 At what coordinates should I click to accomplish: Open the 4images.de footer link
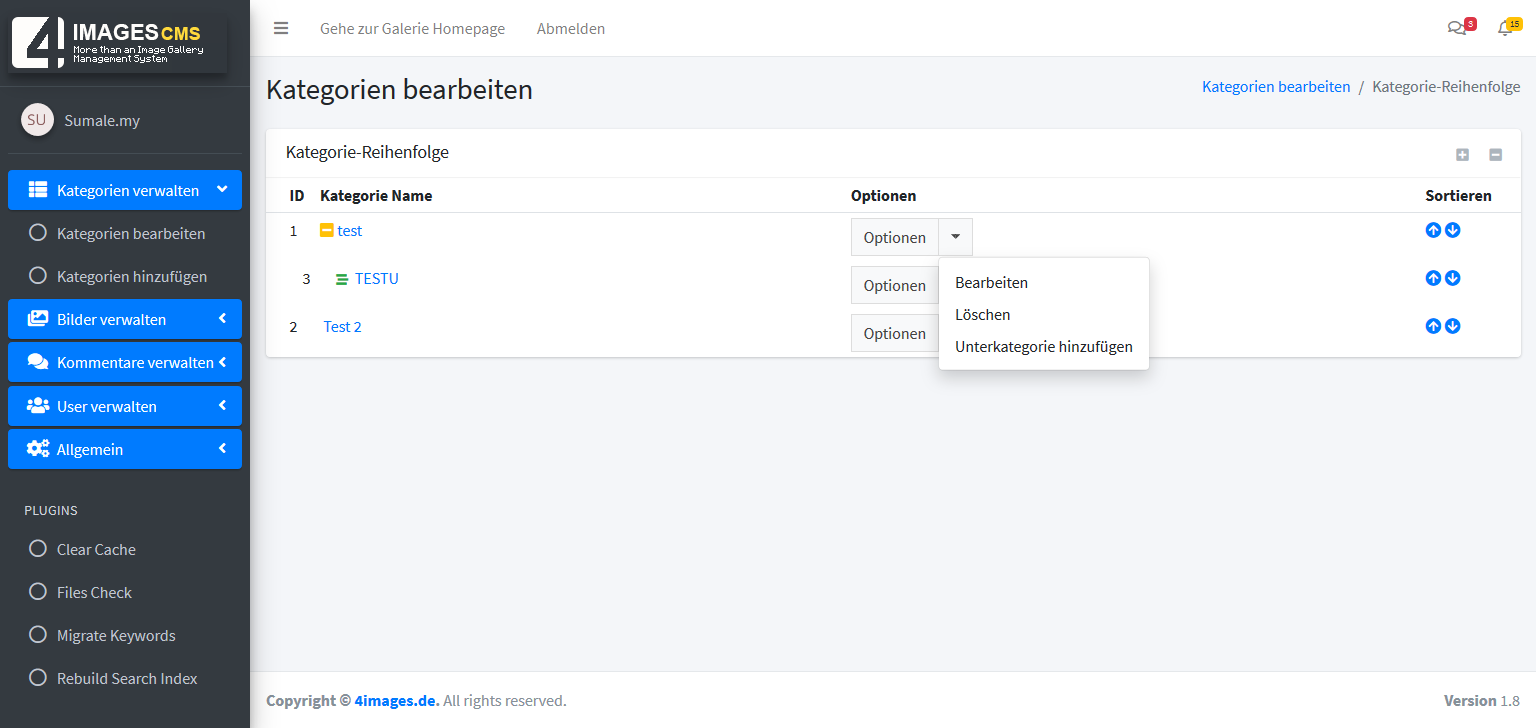396,700
